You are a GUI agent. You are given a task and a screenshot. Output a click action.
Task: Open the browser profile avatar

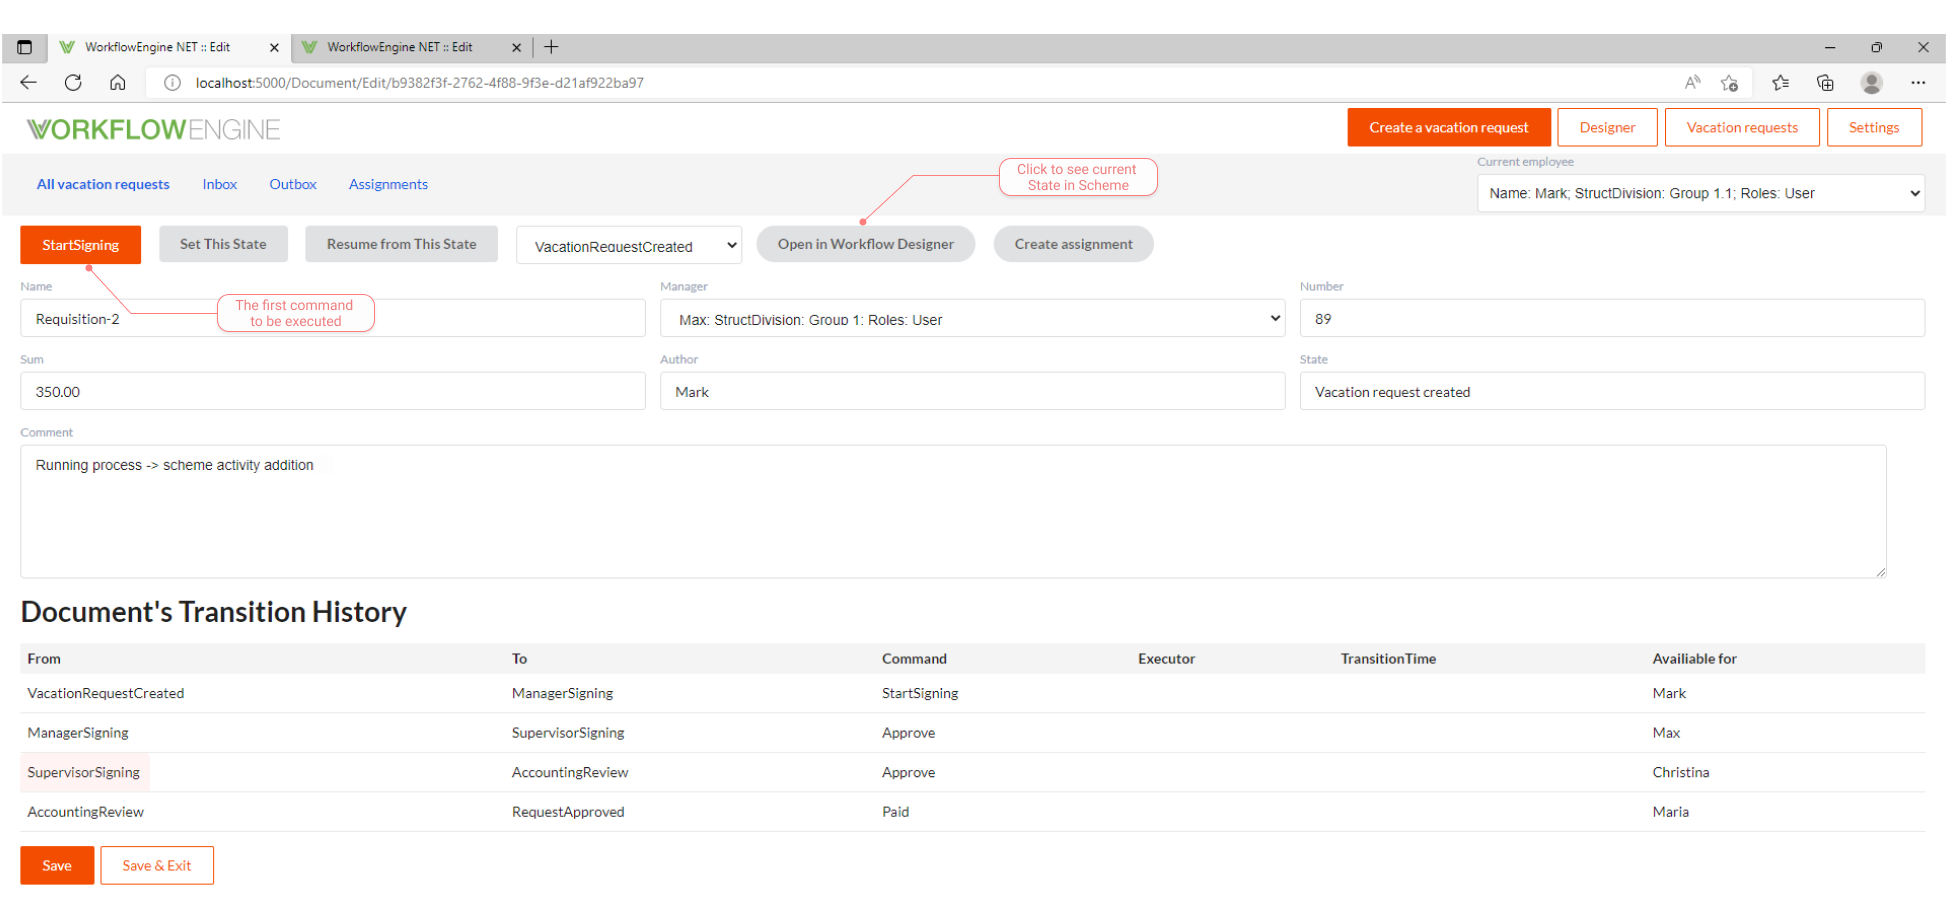(x=1872, y=83)
